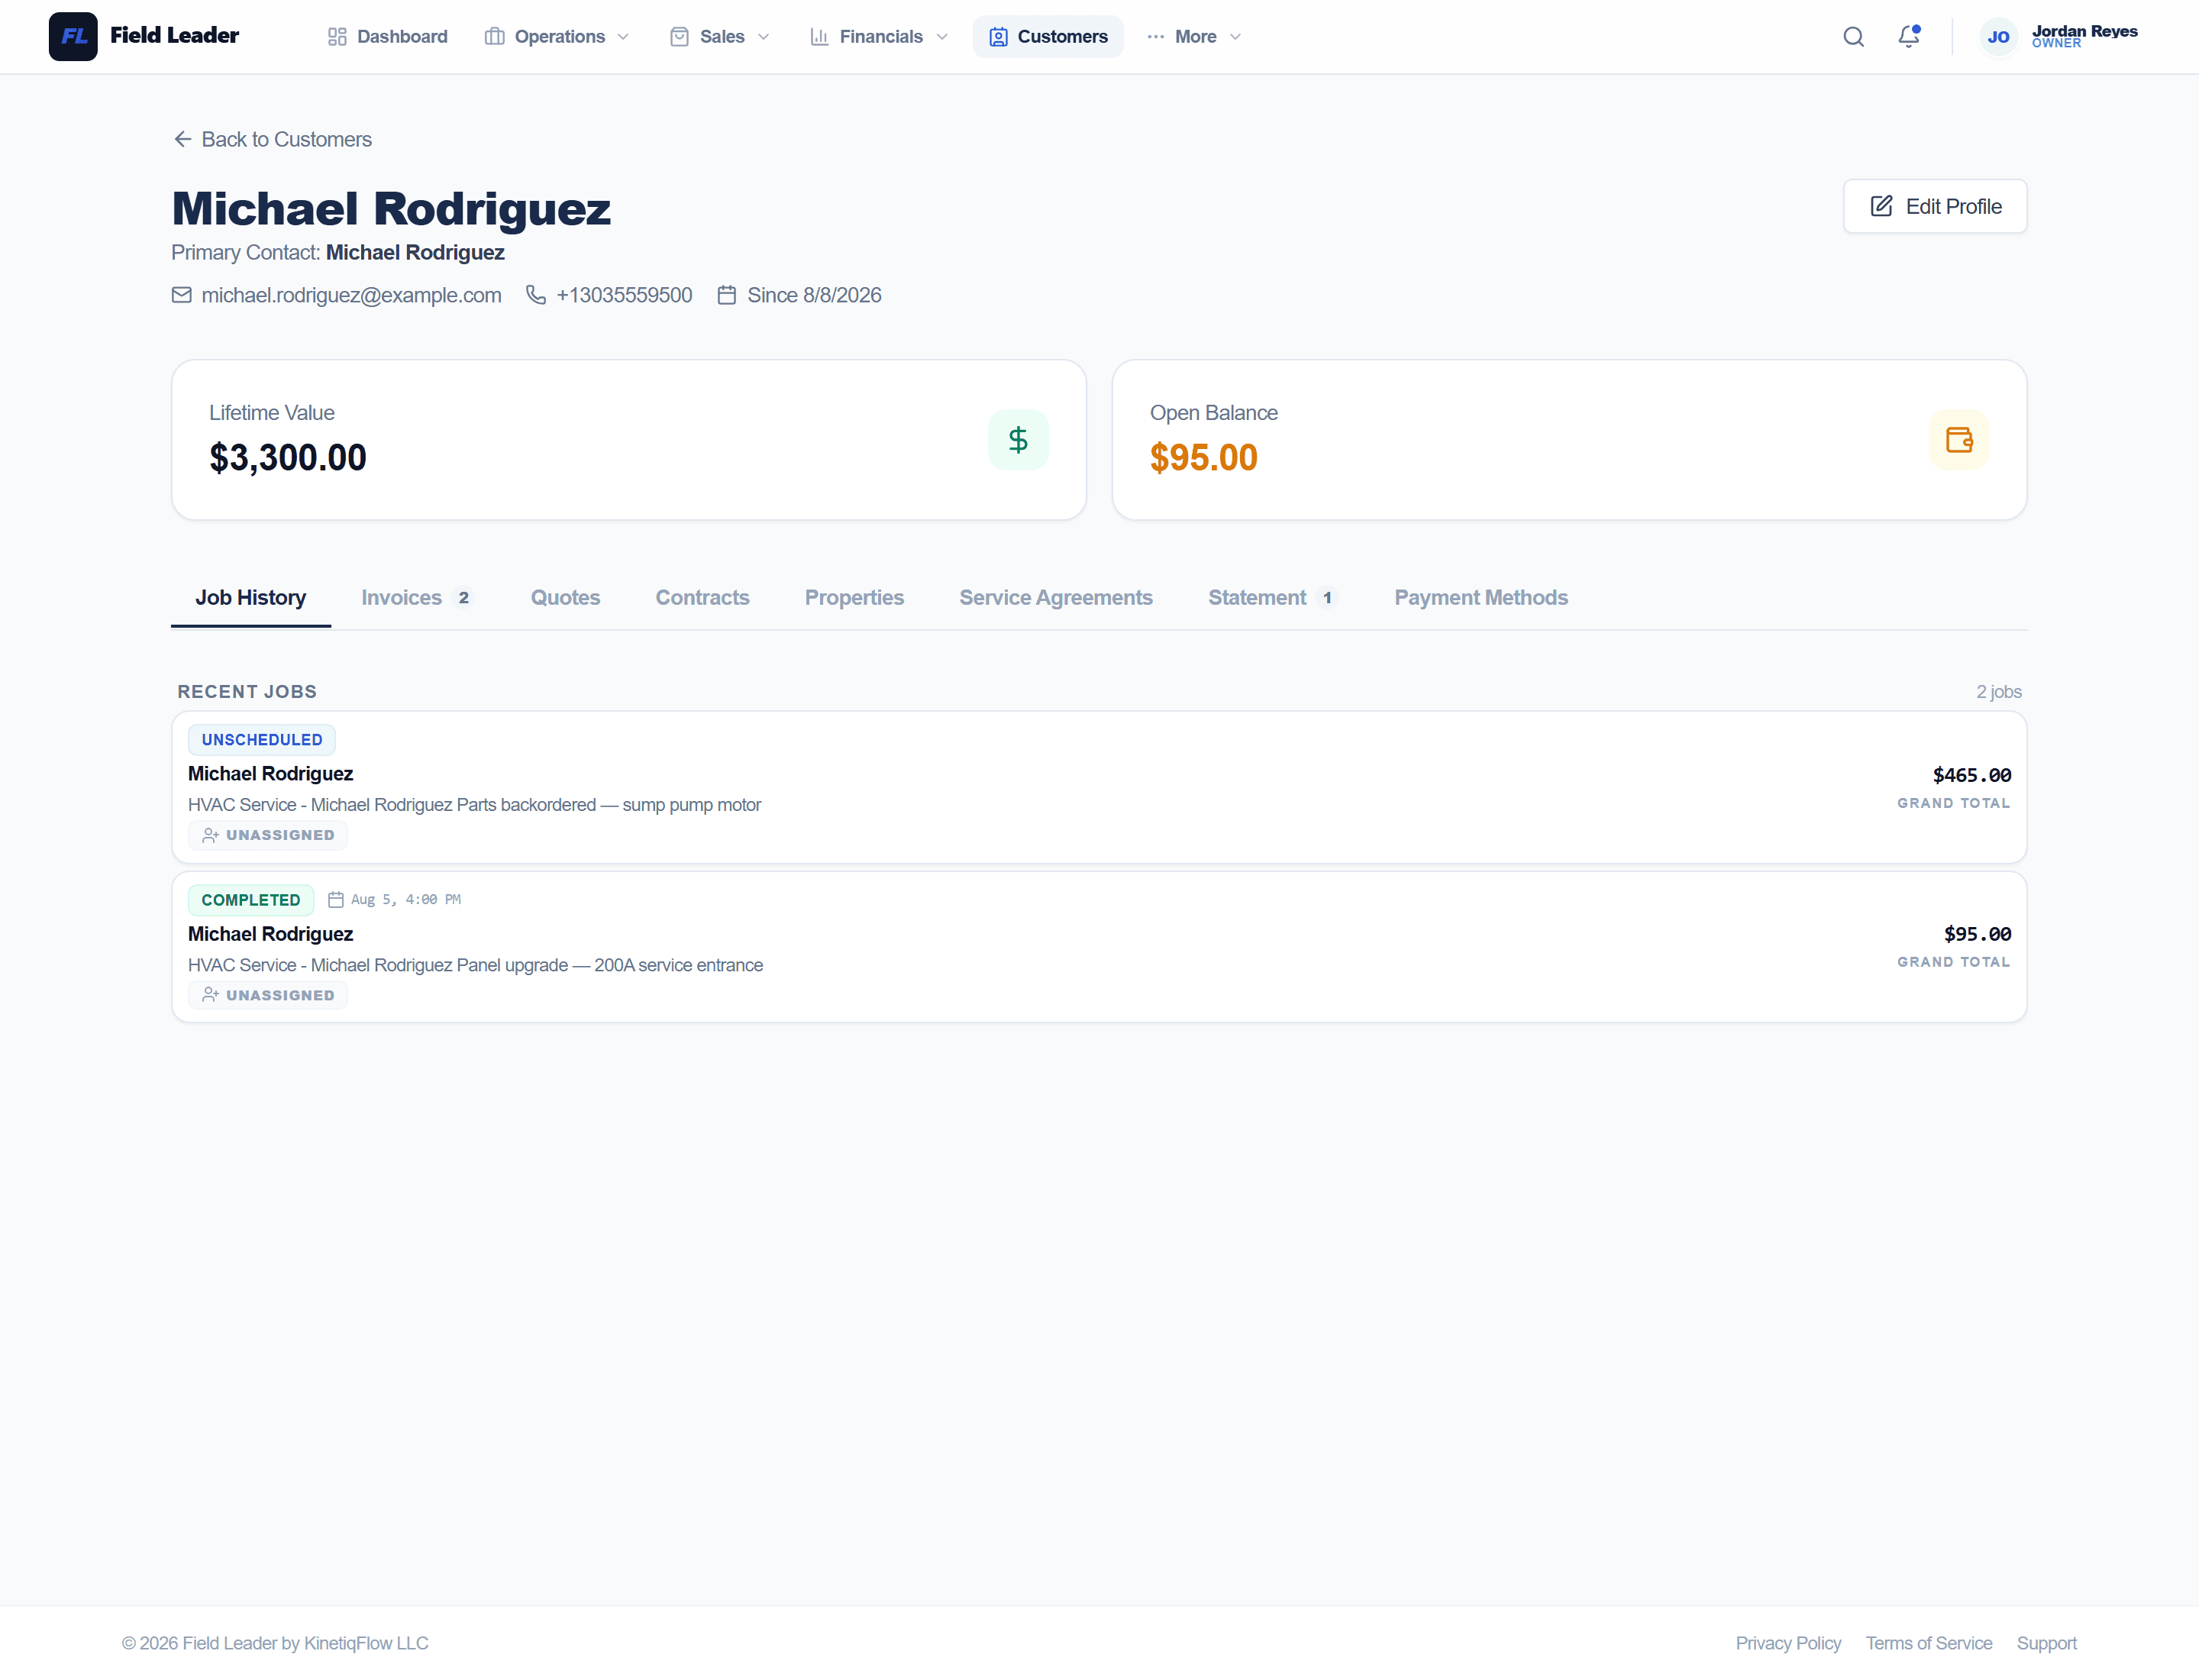The height and width of the screenshot is (1680, 2199).
Task: Click the "Since 8/8/2026" text
Action: [814, 295]
